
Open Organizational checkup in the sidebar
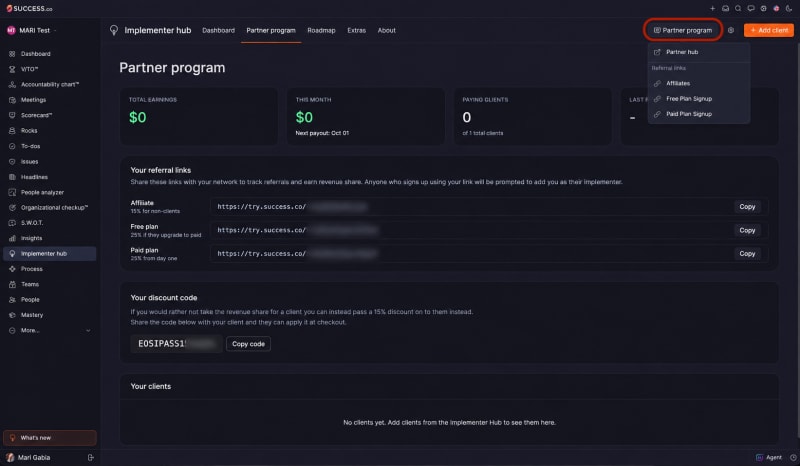point(49,207)
